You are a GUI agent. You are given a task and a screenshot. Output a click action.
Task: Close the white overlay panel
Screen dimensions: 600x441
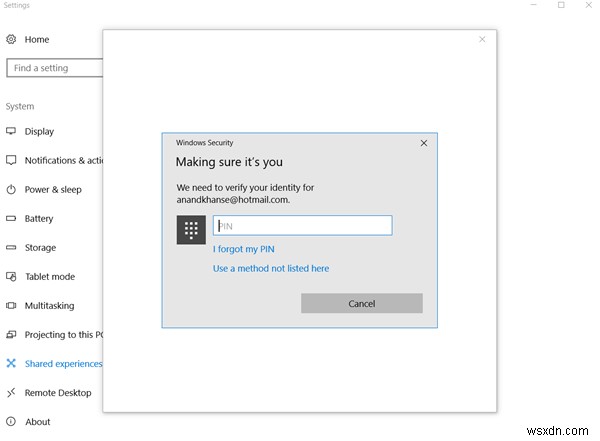(x=482, y=39)
